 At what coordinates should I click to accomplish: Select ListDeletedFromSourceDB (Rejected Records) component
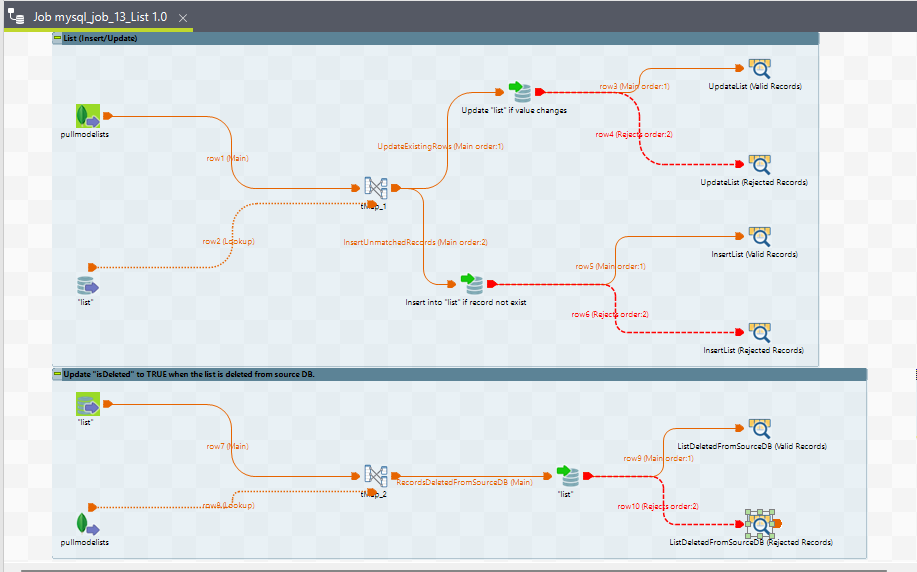(x=759, y=523)
